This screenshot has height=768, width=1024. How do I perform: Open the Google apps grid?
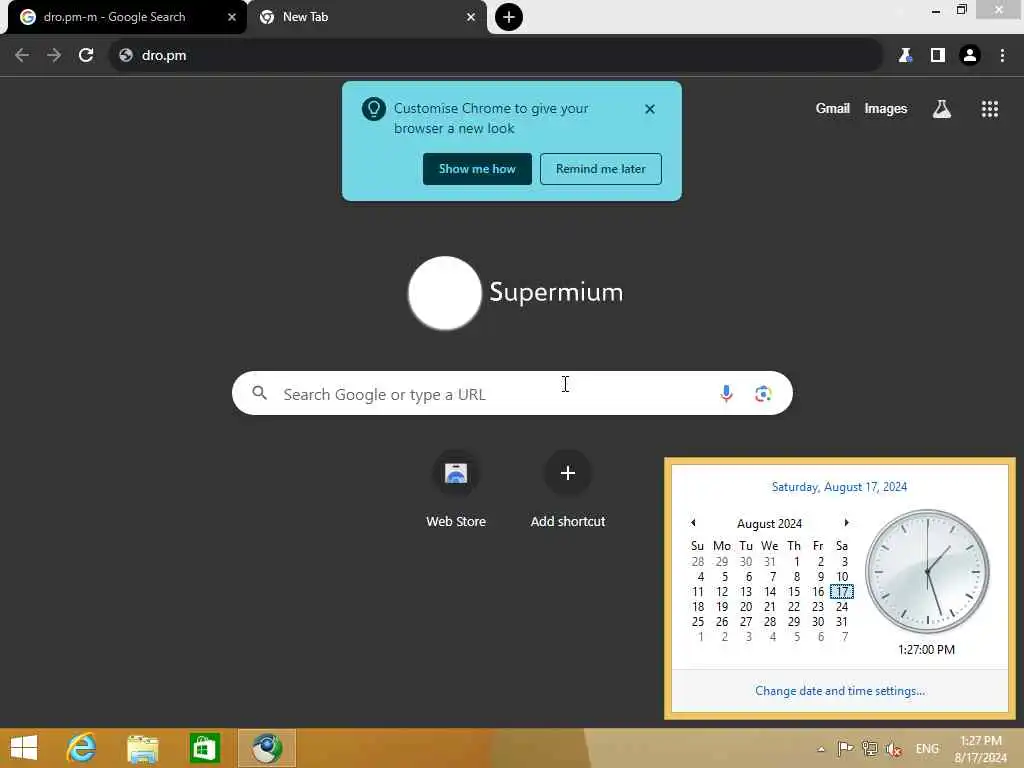click(990, 109)
